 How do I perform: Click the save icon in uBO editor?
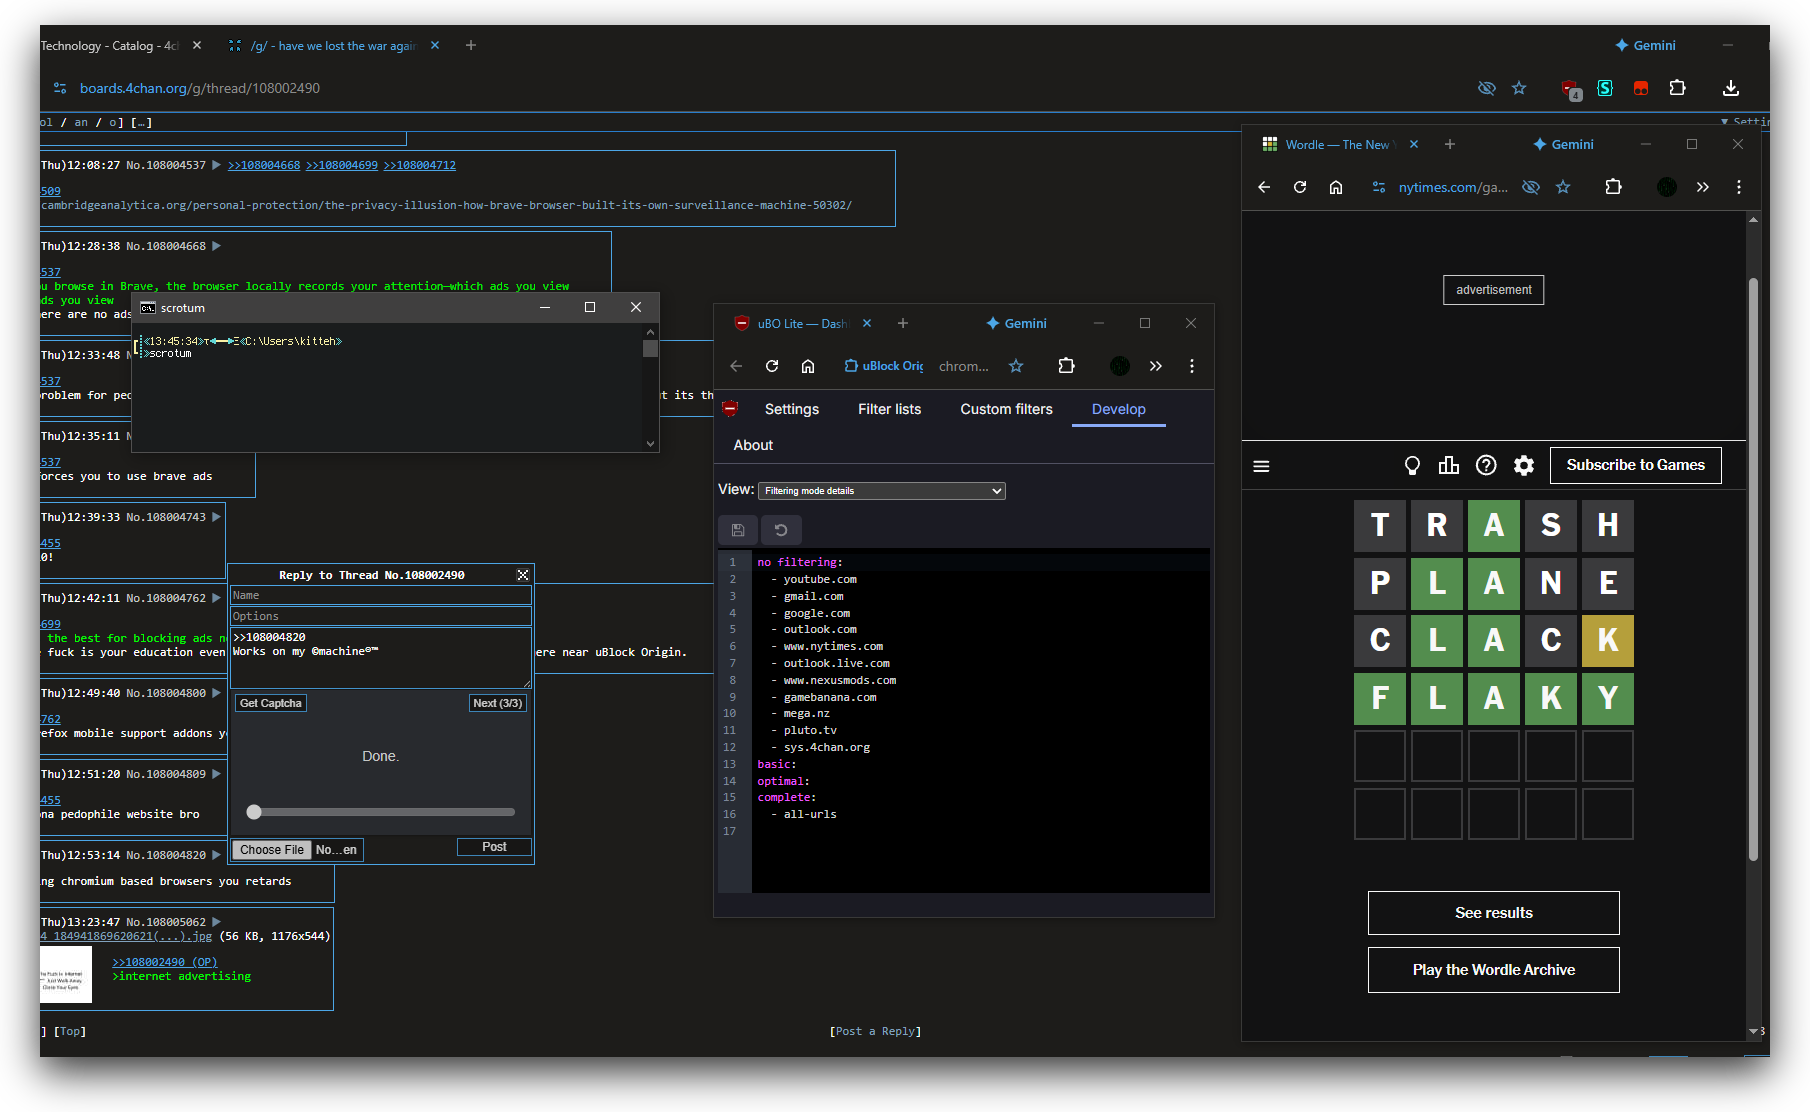coord(738,530)
